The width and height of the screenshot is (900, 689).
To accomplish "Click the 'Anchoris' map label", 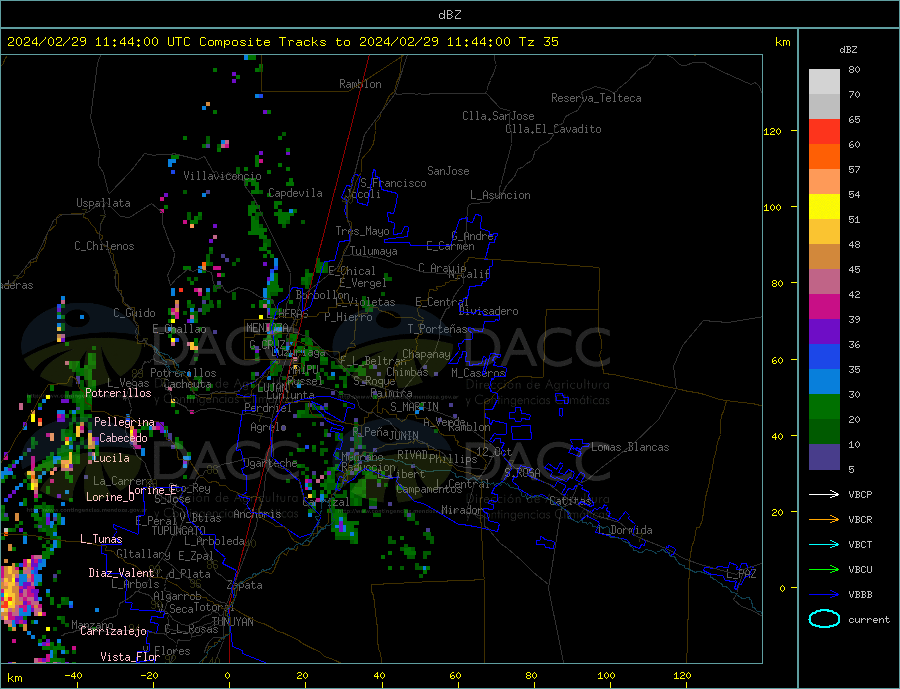I will (x=257, y=514).
